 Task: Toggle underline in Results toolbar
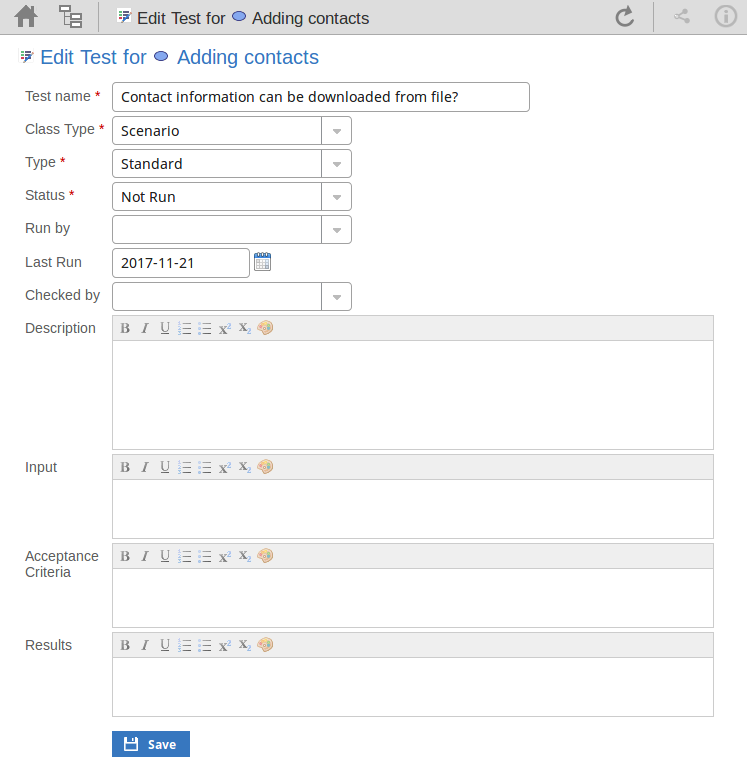pyautogui.click(x=165, y=645)
